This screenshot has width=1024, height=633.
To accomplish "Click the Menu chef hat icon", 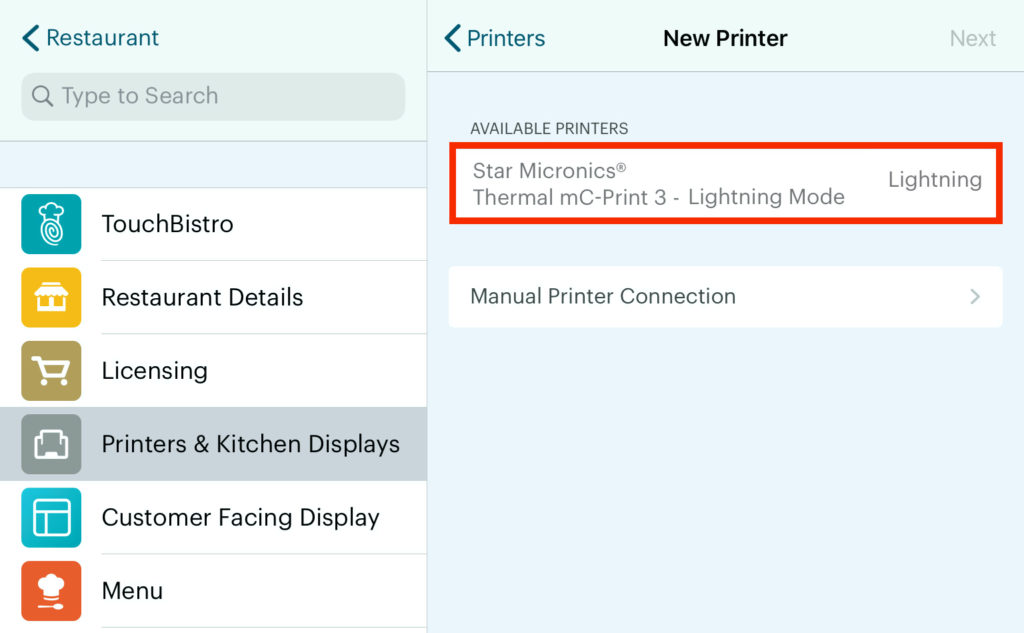I will [51, 590].
